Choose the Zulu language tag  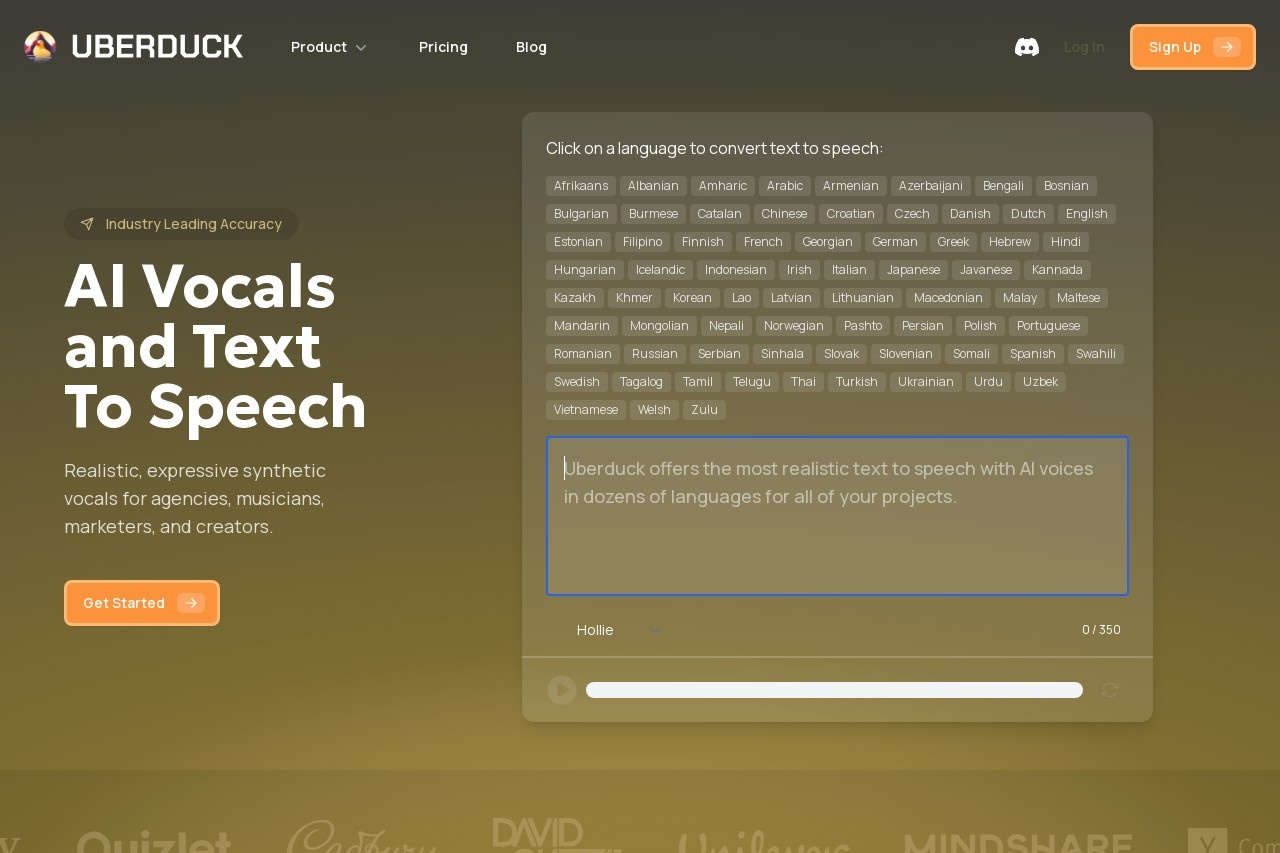coord(704,410)
